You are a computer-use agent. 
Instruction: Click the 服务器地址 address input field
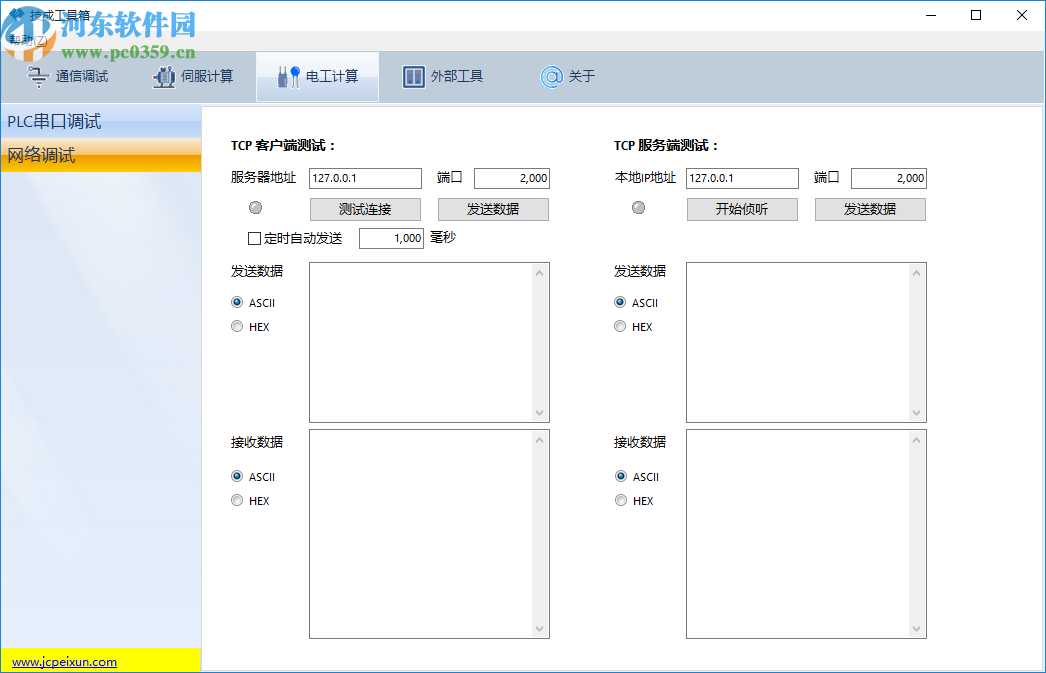(364, 178)
